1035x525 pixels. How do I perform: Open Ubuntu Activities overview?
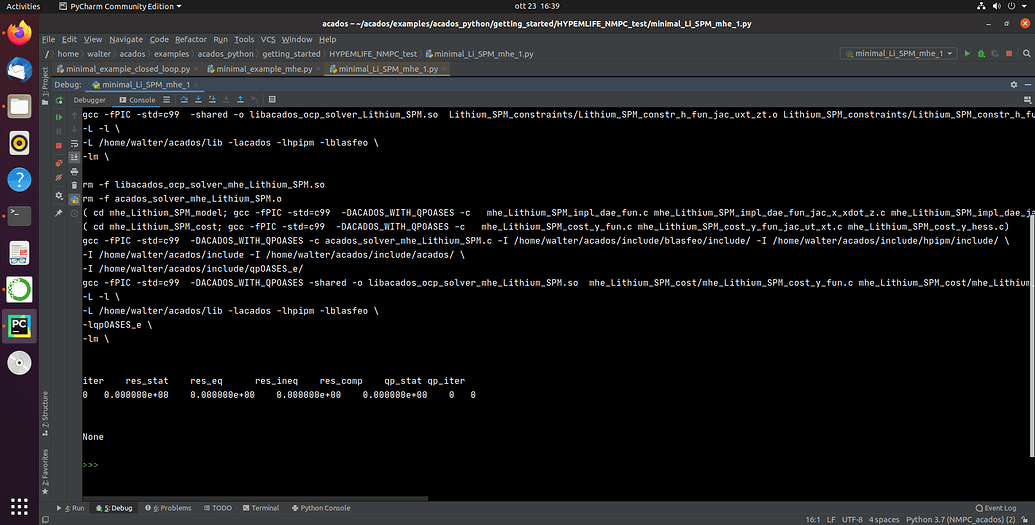coord(23,6)
